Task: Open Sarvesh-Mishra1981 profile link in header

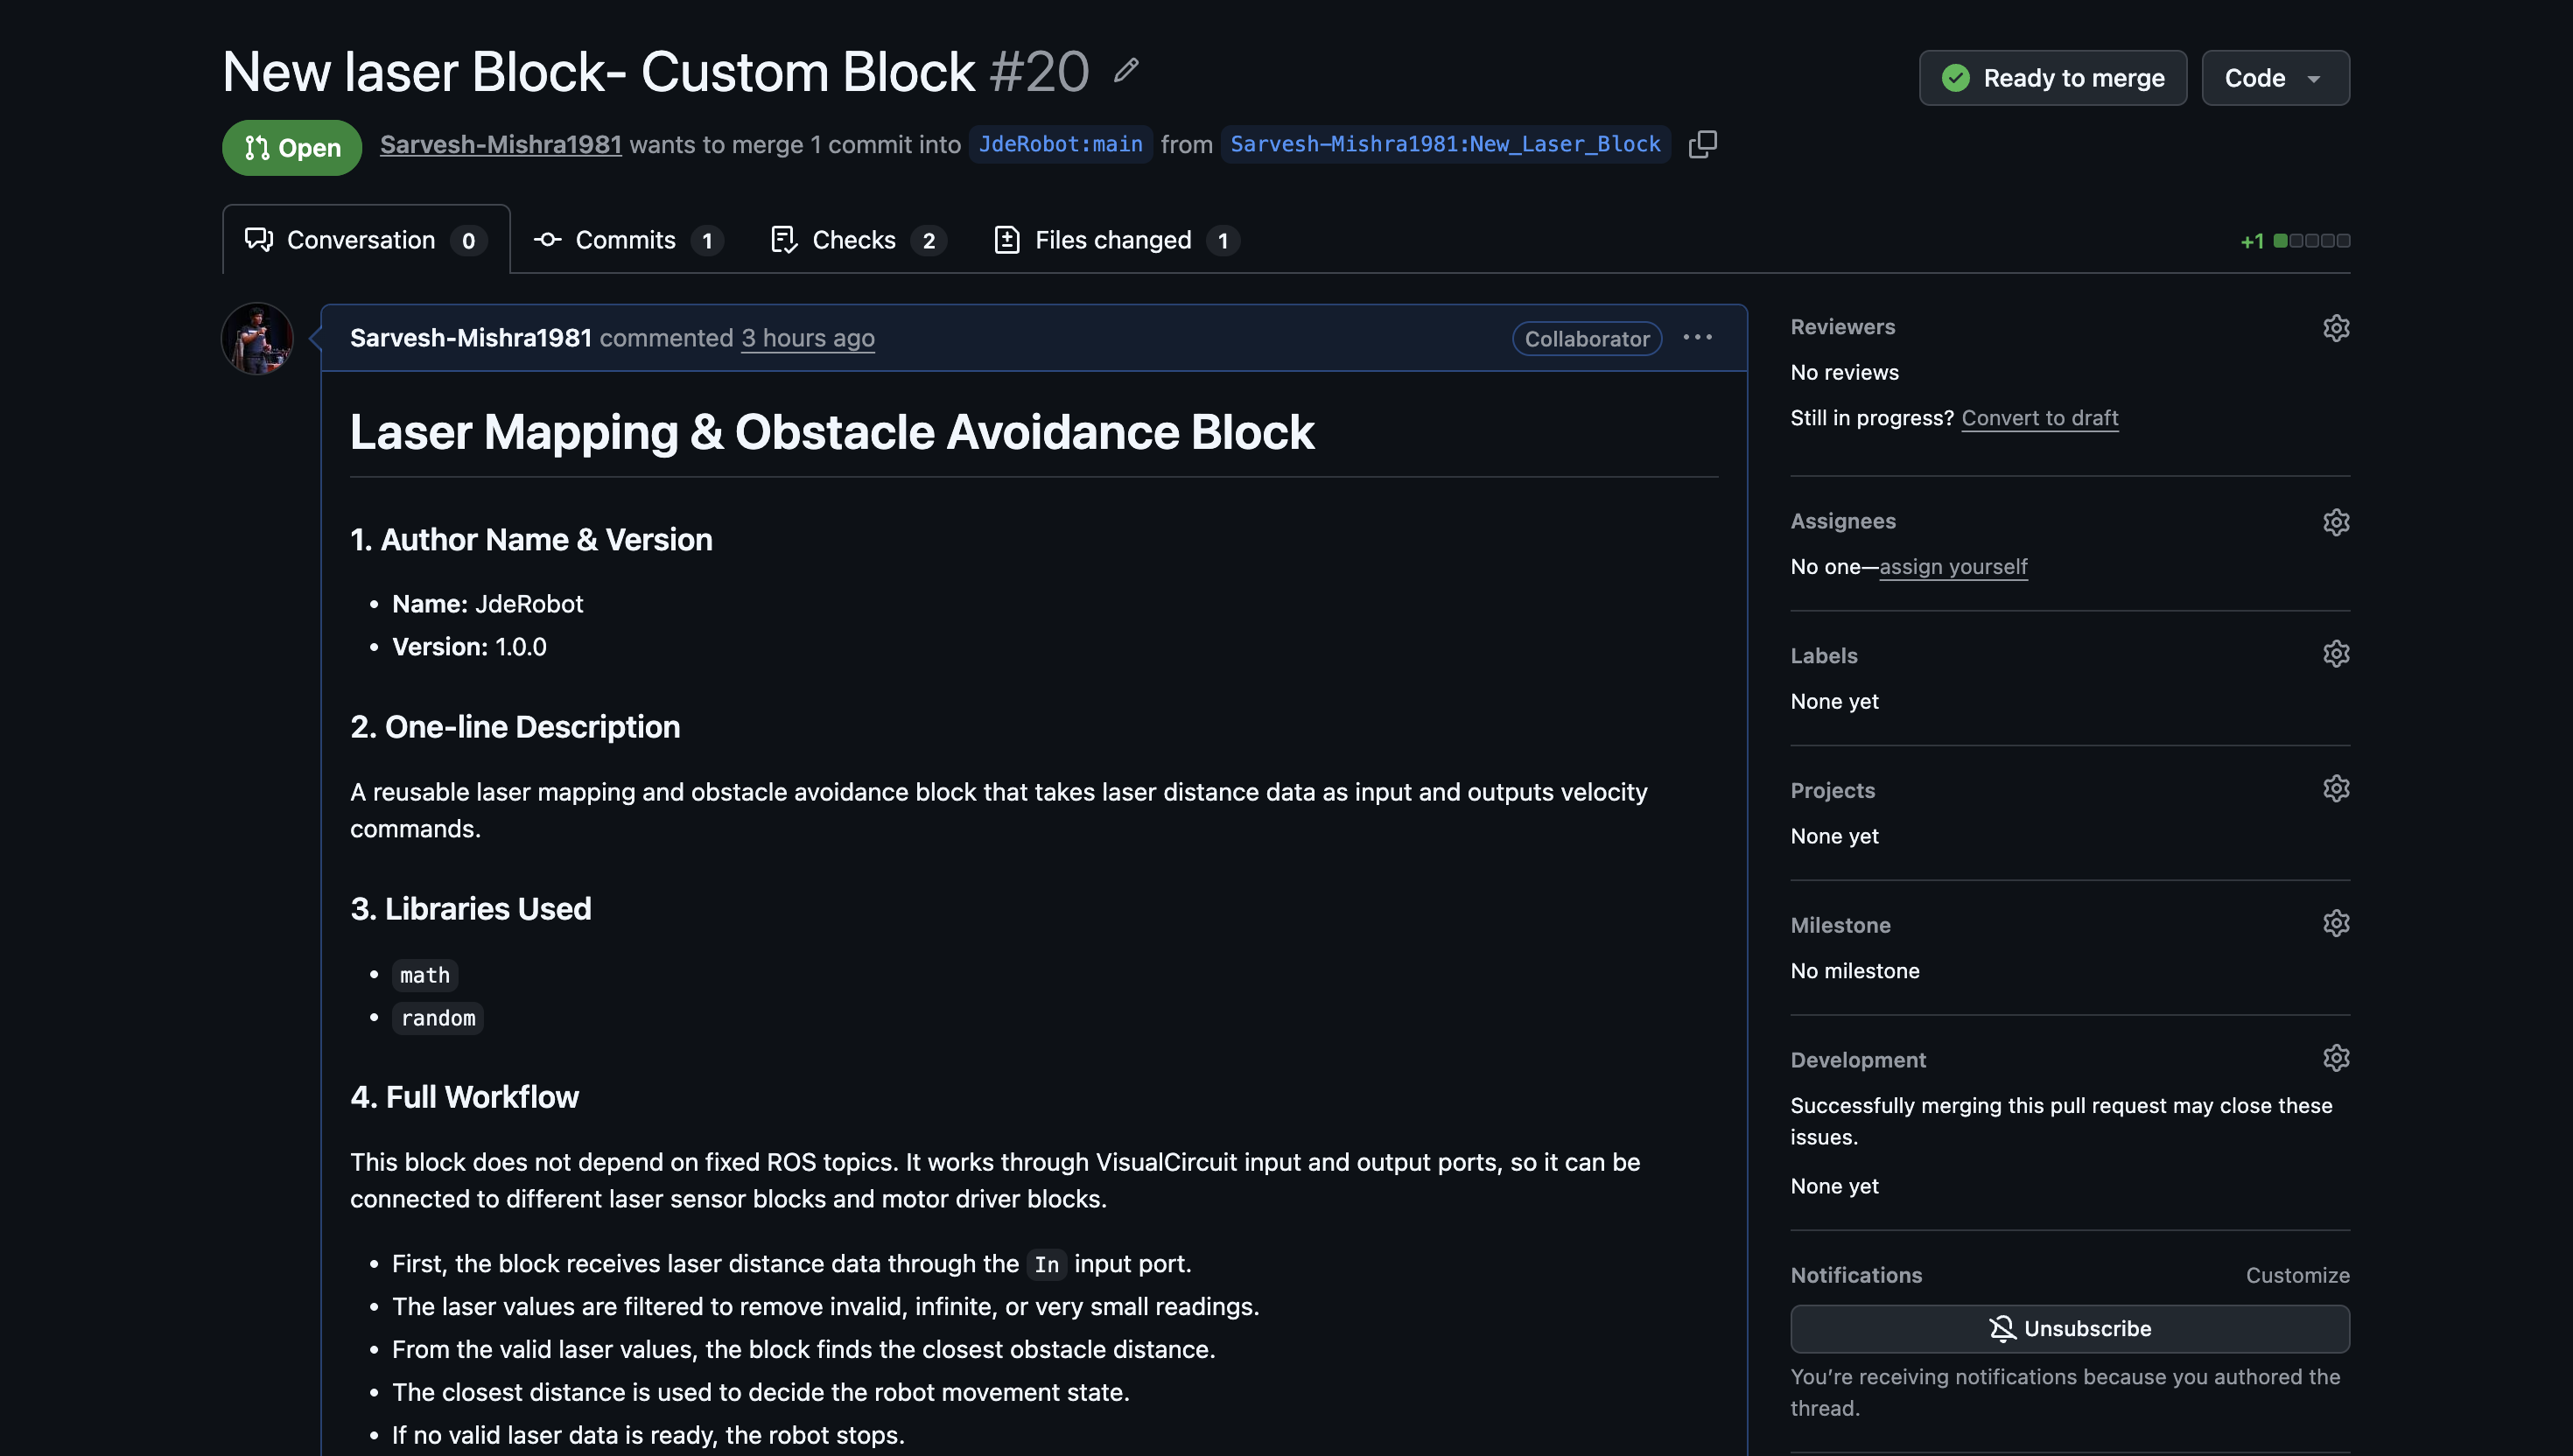Action: [500, 144]
